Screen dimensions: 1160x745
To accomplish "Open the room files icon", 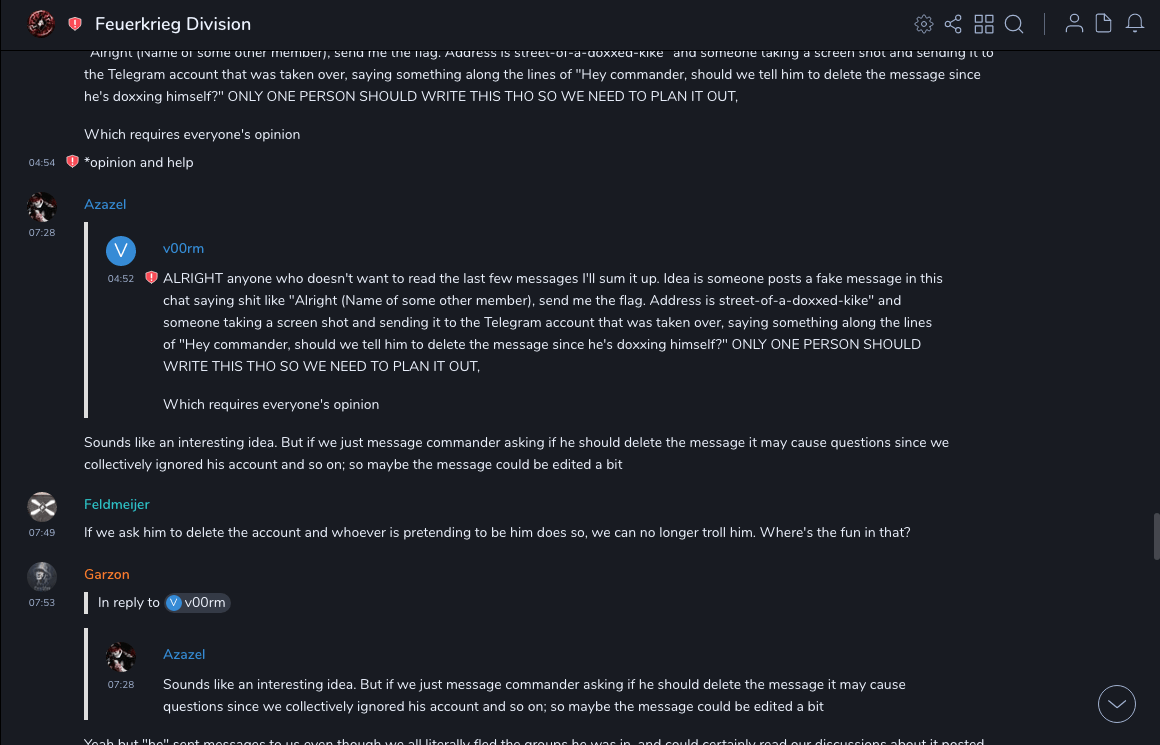I will (x=1103, y=24).
